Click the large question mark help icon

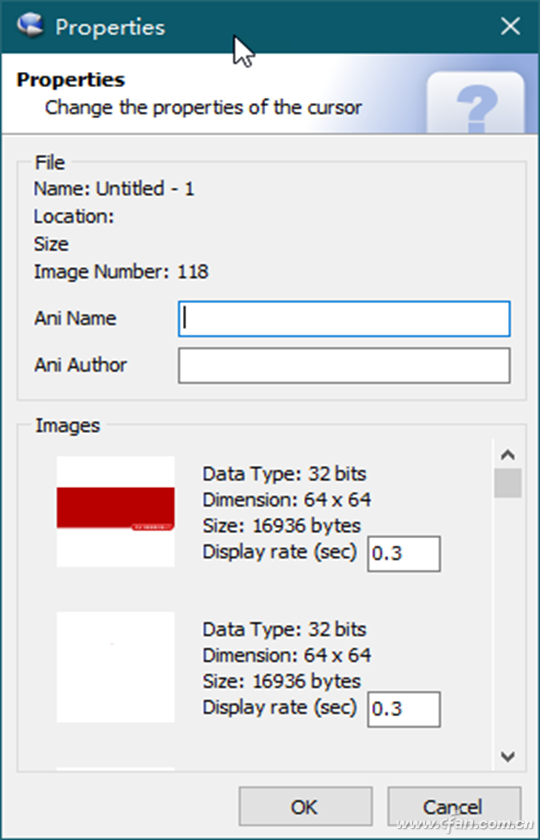pyautogui.click(x=476, y=104)
